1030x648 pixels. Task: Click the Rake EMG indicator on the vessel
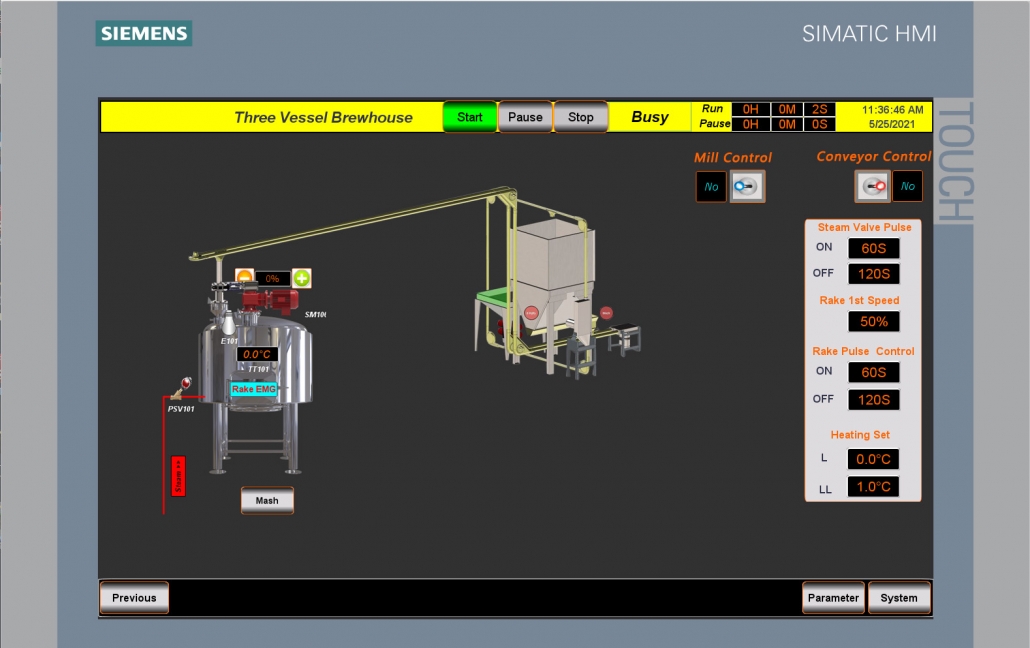(x=254, y=389)
